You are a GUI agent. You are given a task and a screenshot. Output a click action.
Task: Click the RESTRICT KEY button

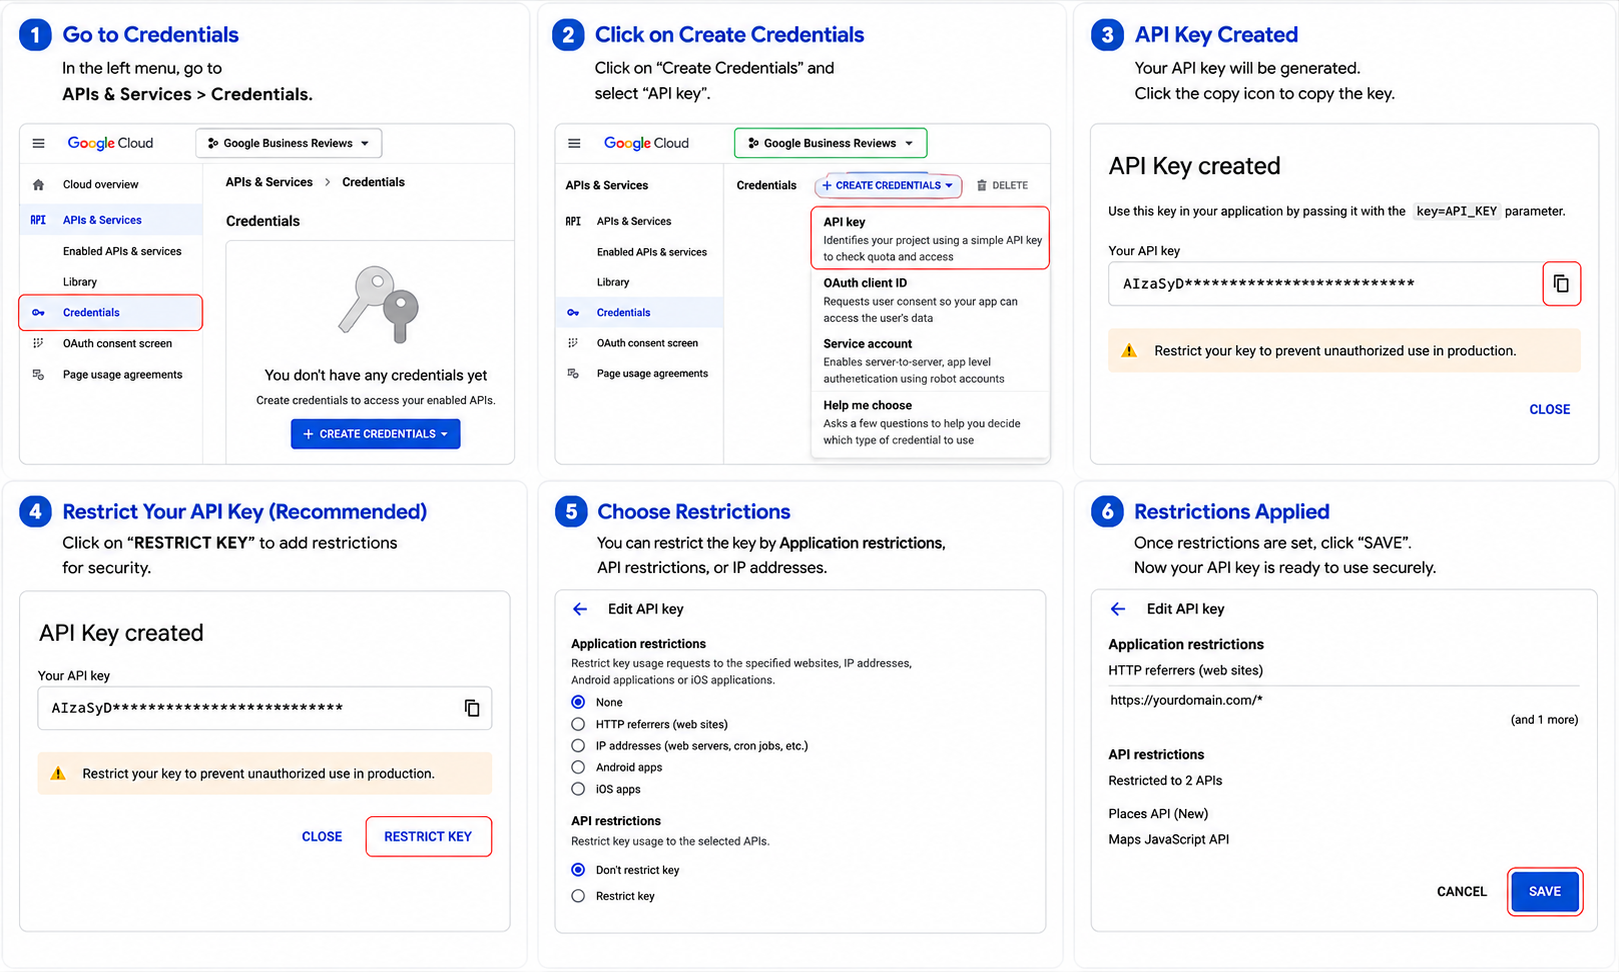point(428,837)
